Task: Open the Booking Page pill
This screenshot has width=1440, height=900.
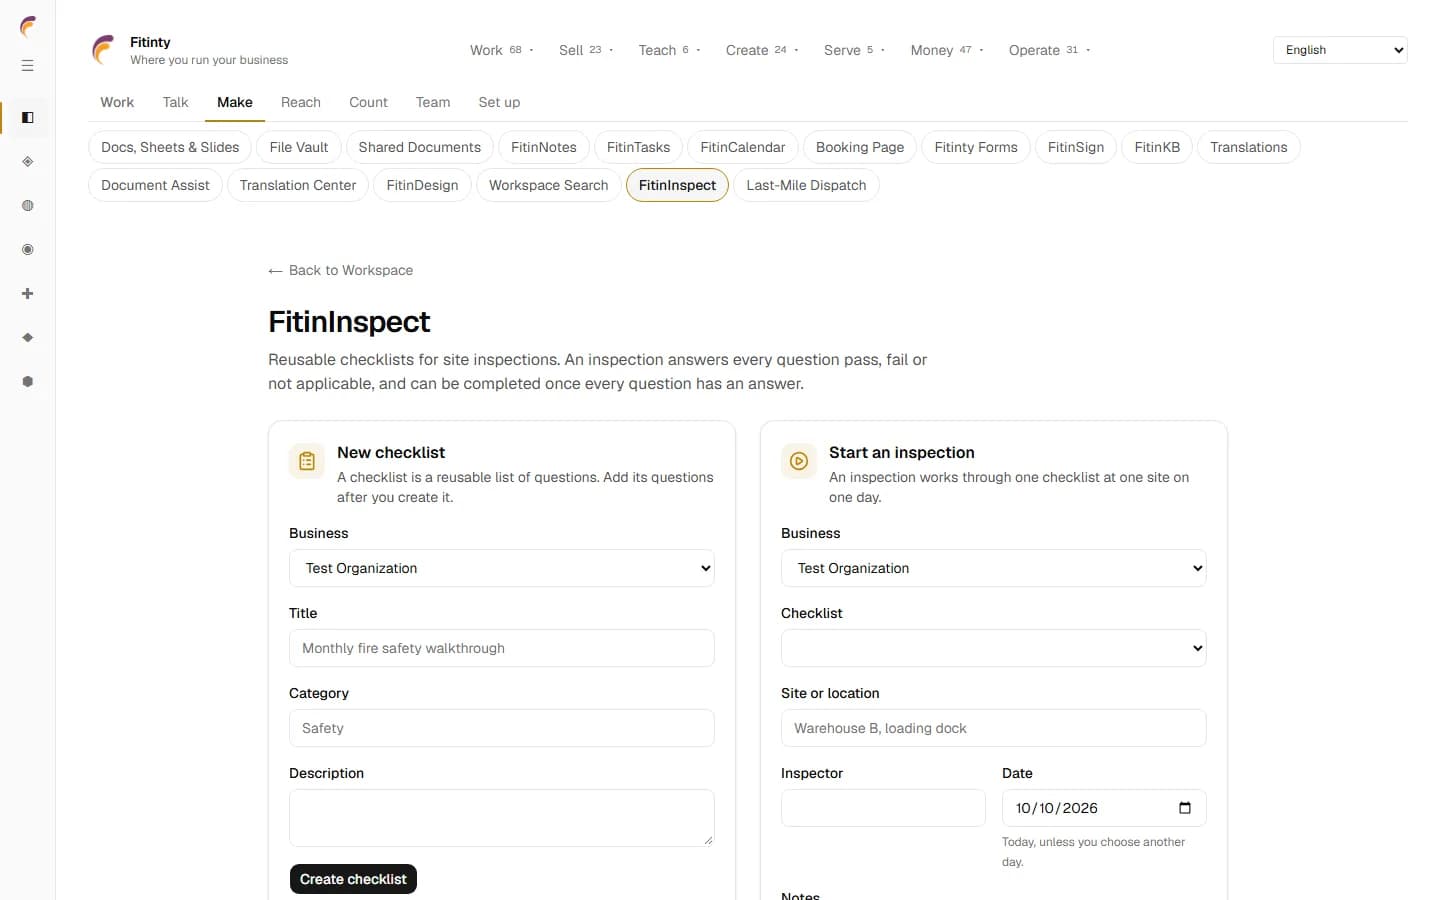Action: coord(860,147)
